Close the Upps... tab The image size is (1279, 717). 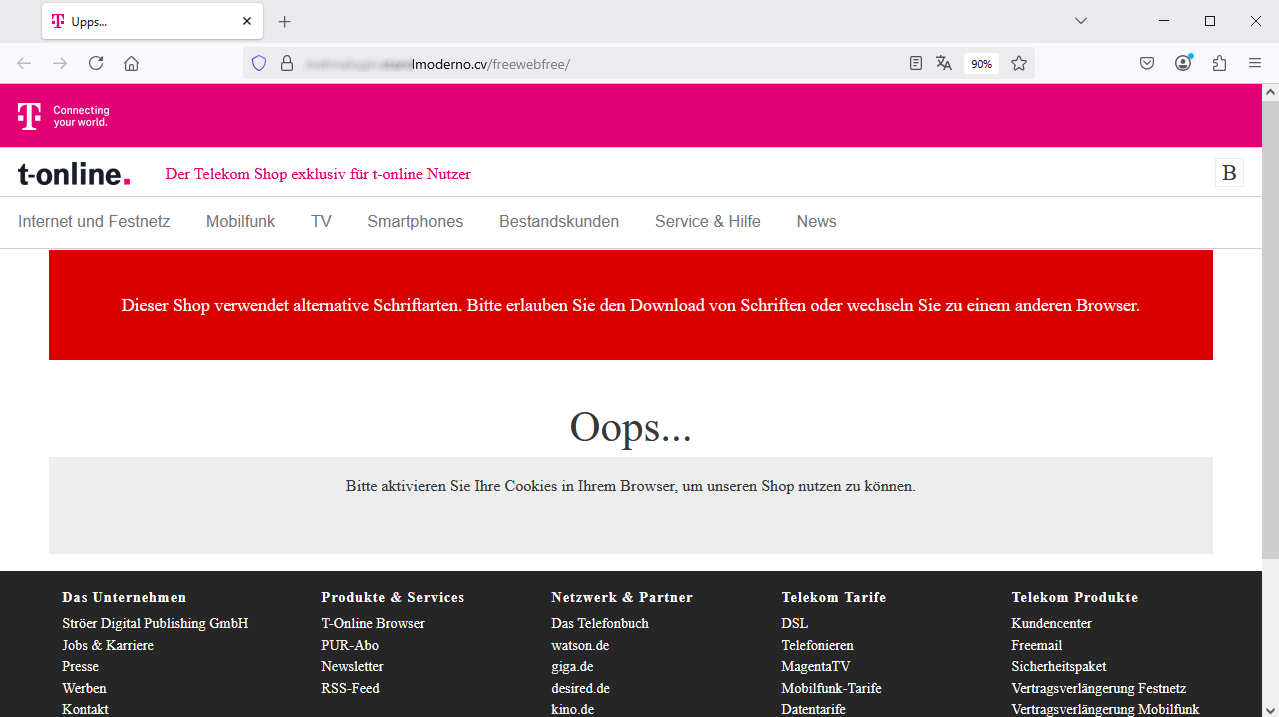point(247,21)
